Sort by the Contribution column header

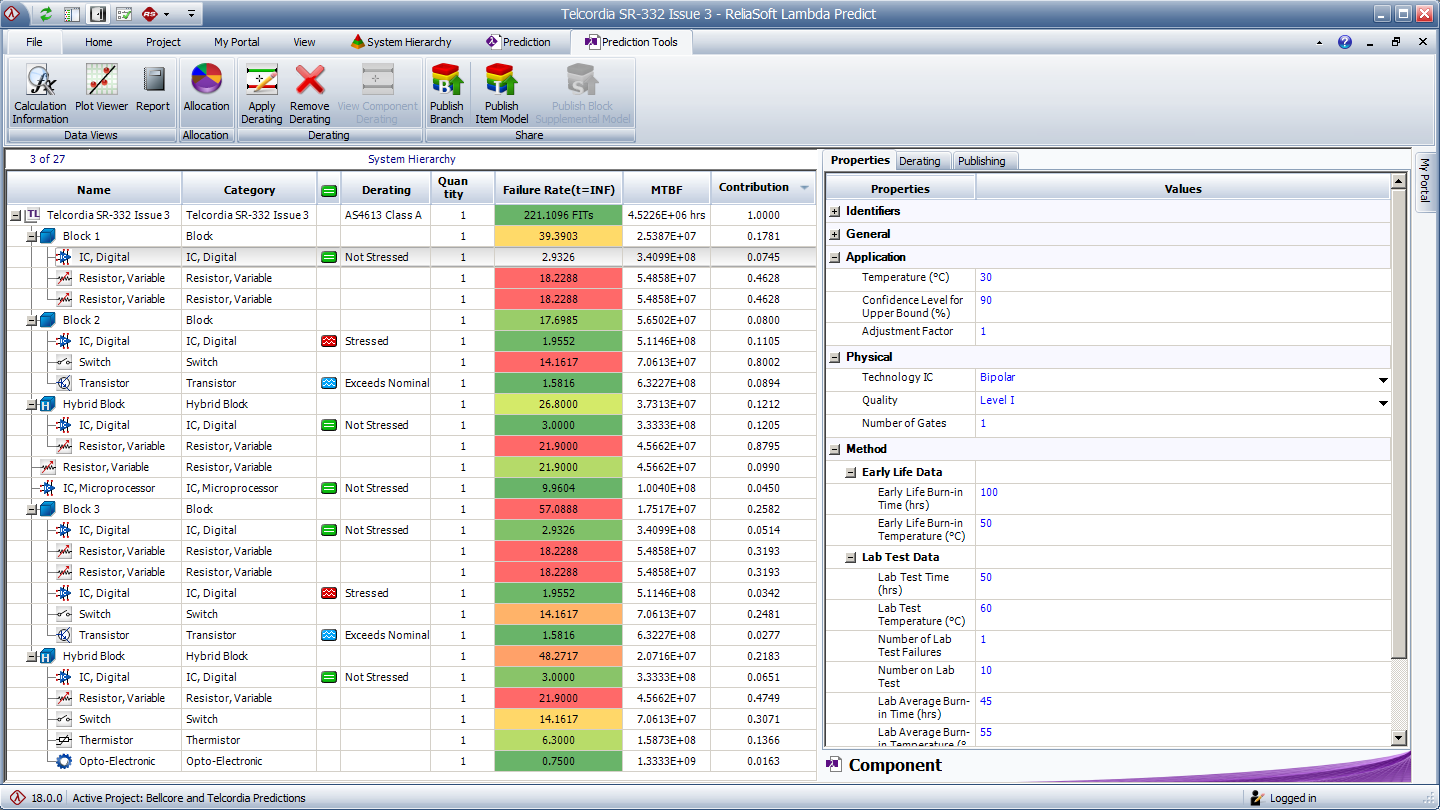(x=753, y=188)
